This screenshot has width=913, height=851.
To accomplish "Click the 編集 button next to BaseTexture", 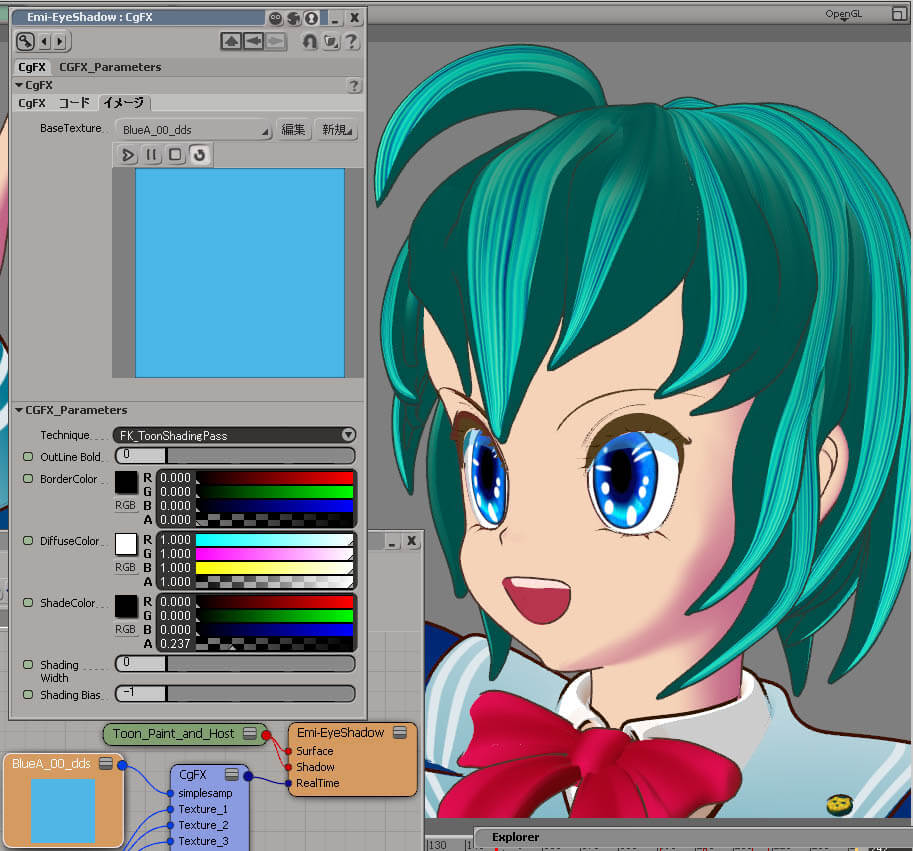I will (x=293, y=130).
